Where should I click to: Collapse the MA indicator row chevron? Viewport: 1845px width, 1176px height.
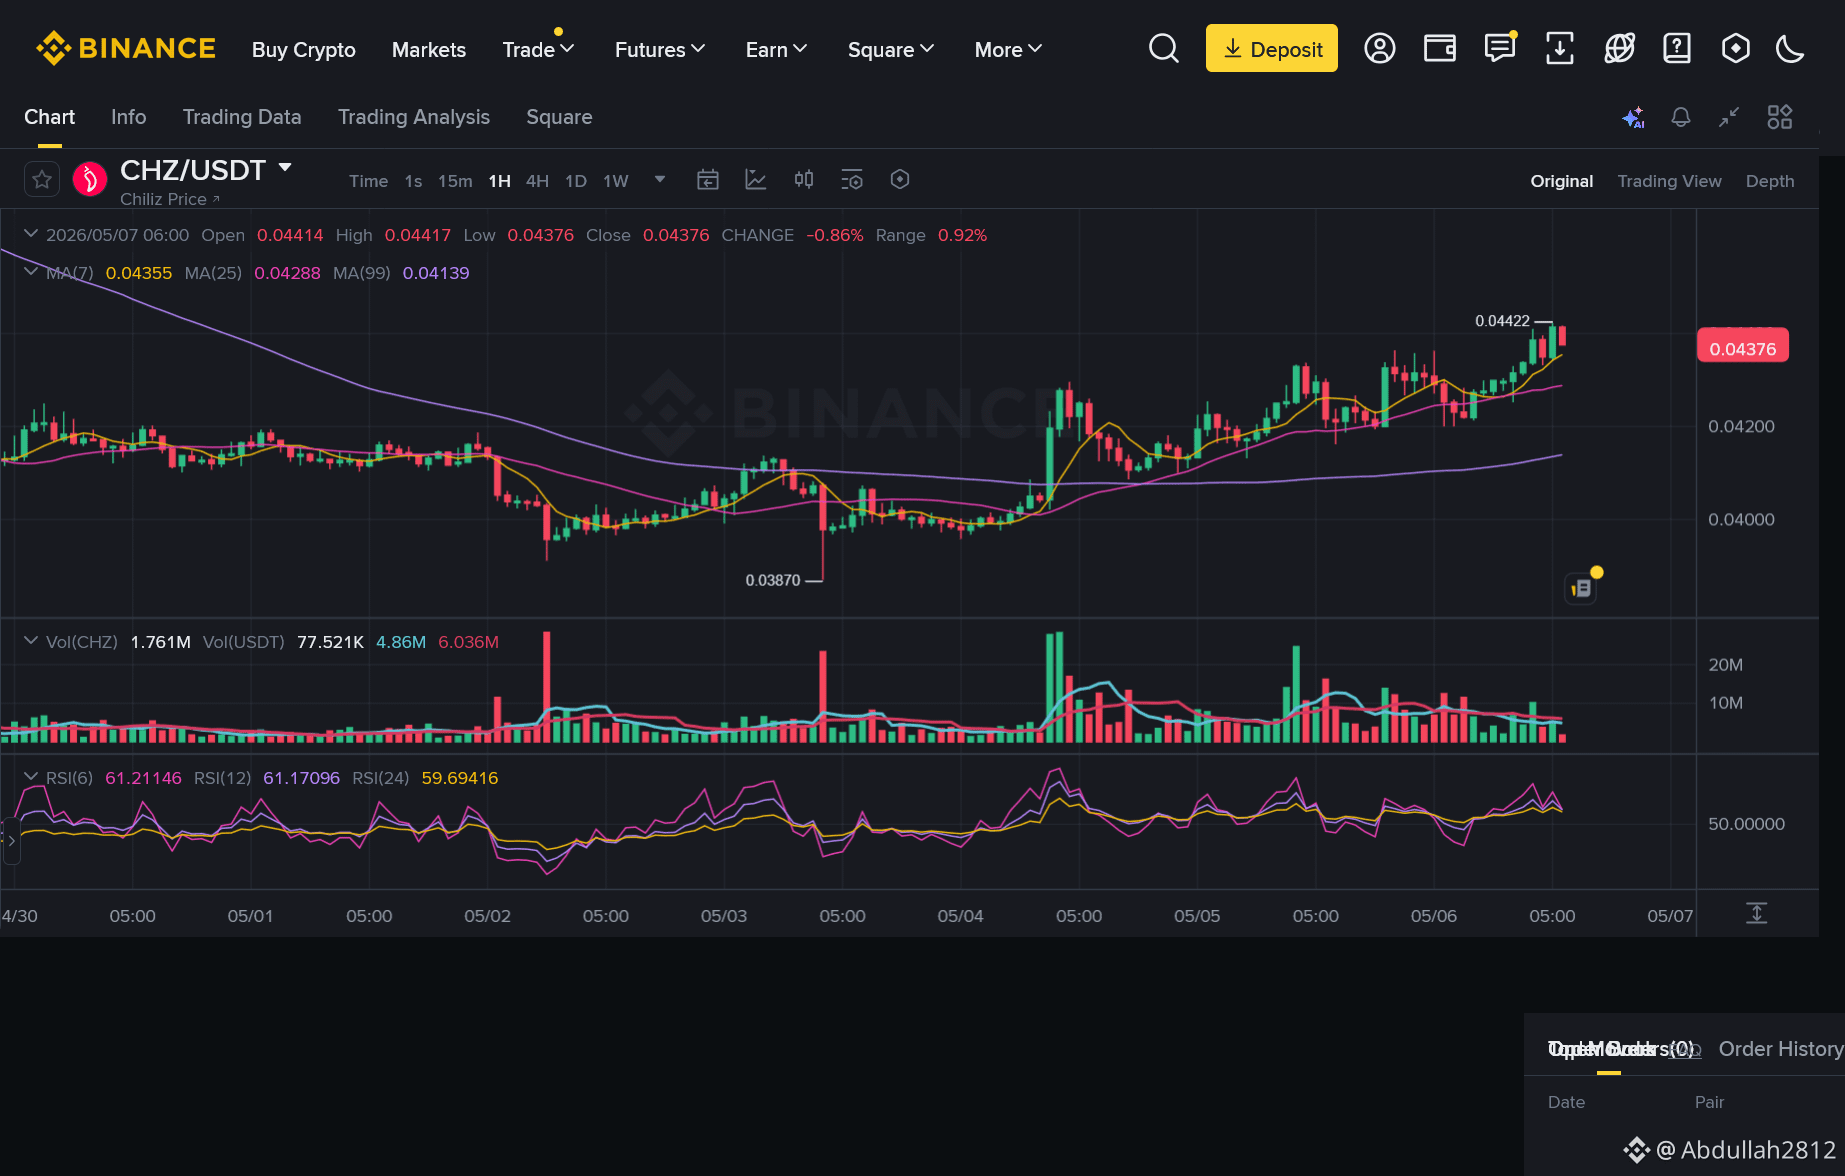click(x=31, y=272)
